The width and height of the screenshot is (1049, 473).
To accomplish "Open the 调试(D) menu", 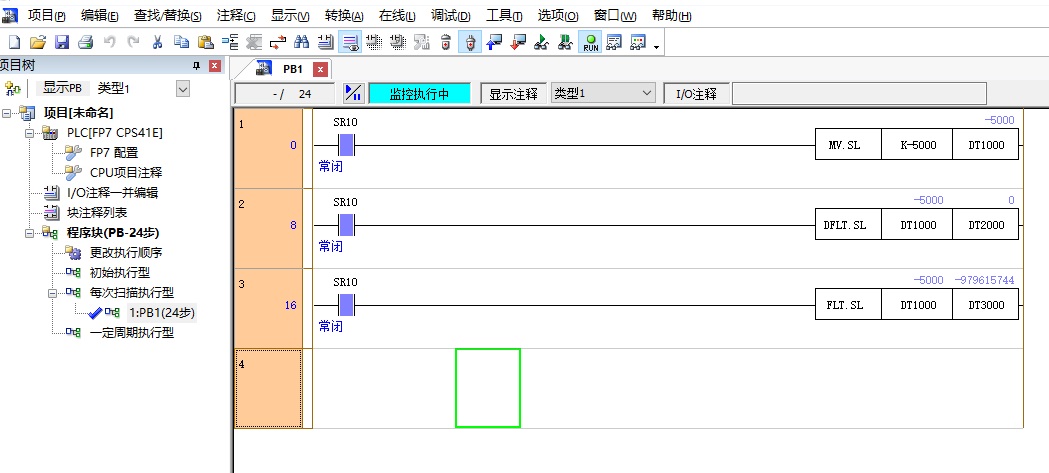I will pyautogui.click(x=450, y=16).
